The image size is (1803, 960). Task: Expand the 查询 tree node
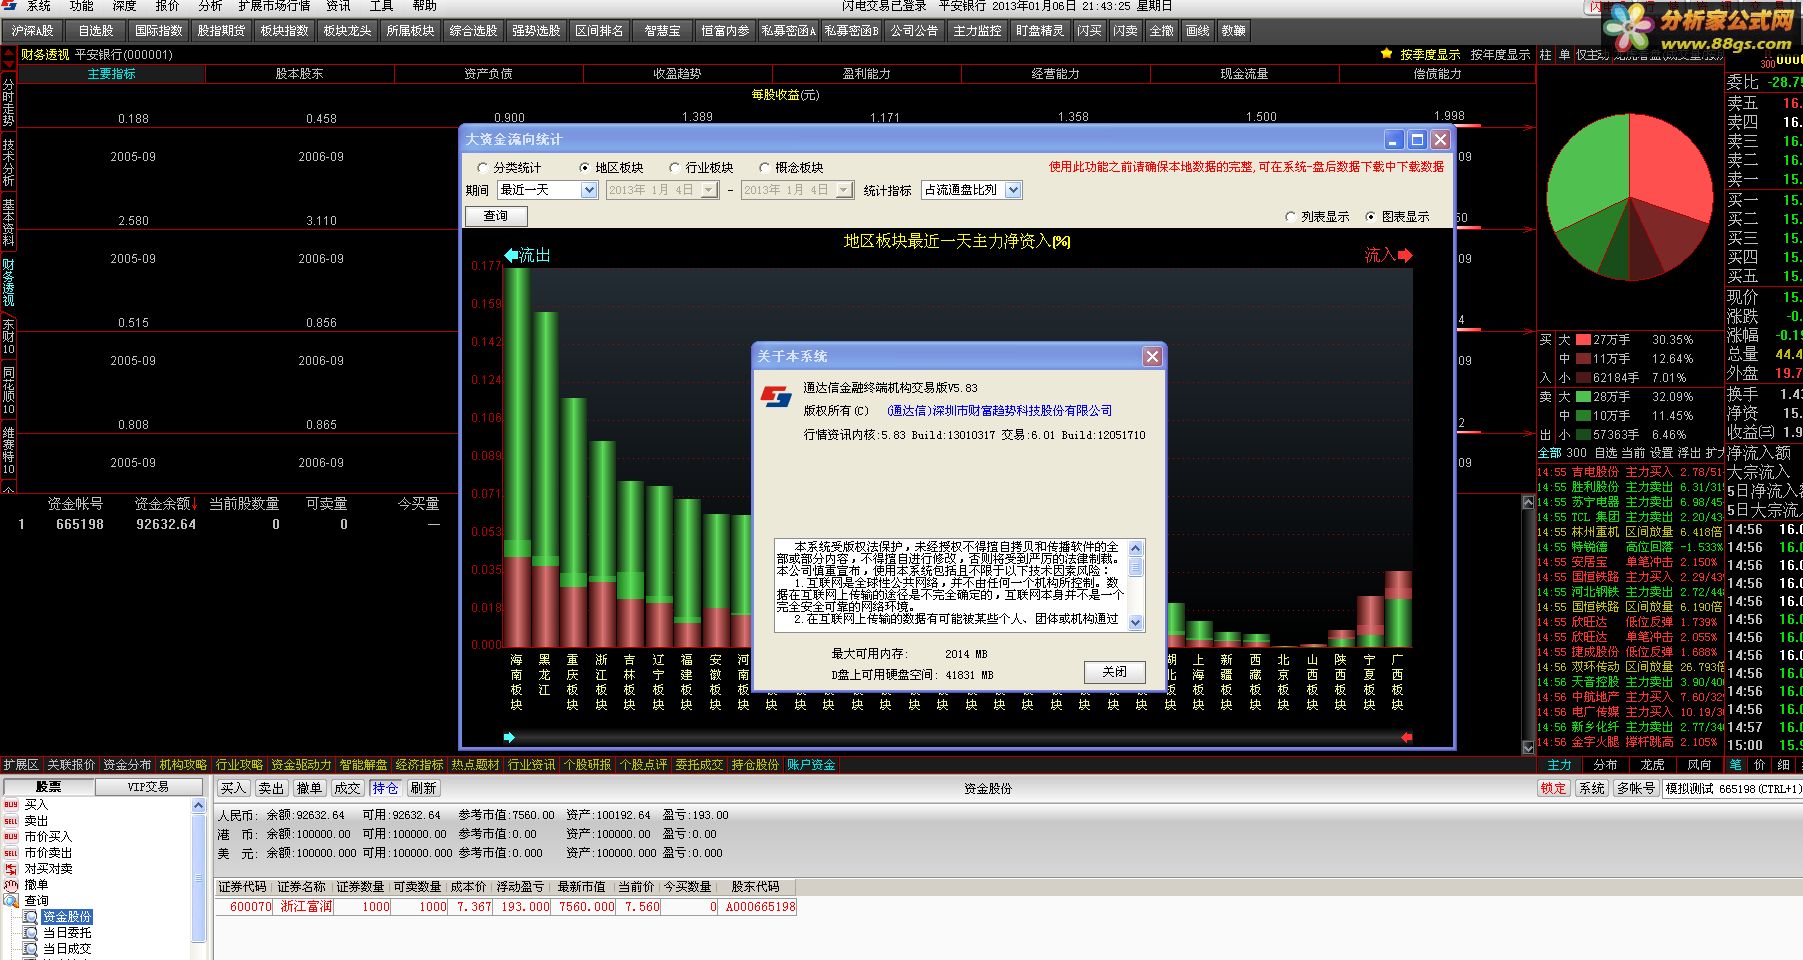pos(36,901)
